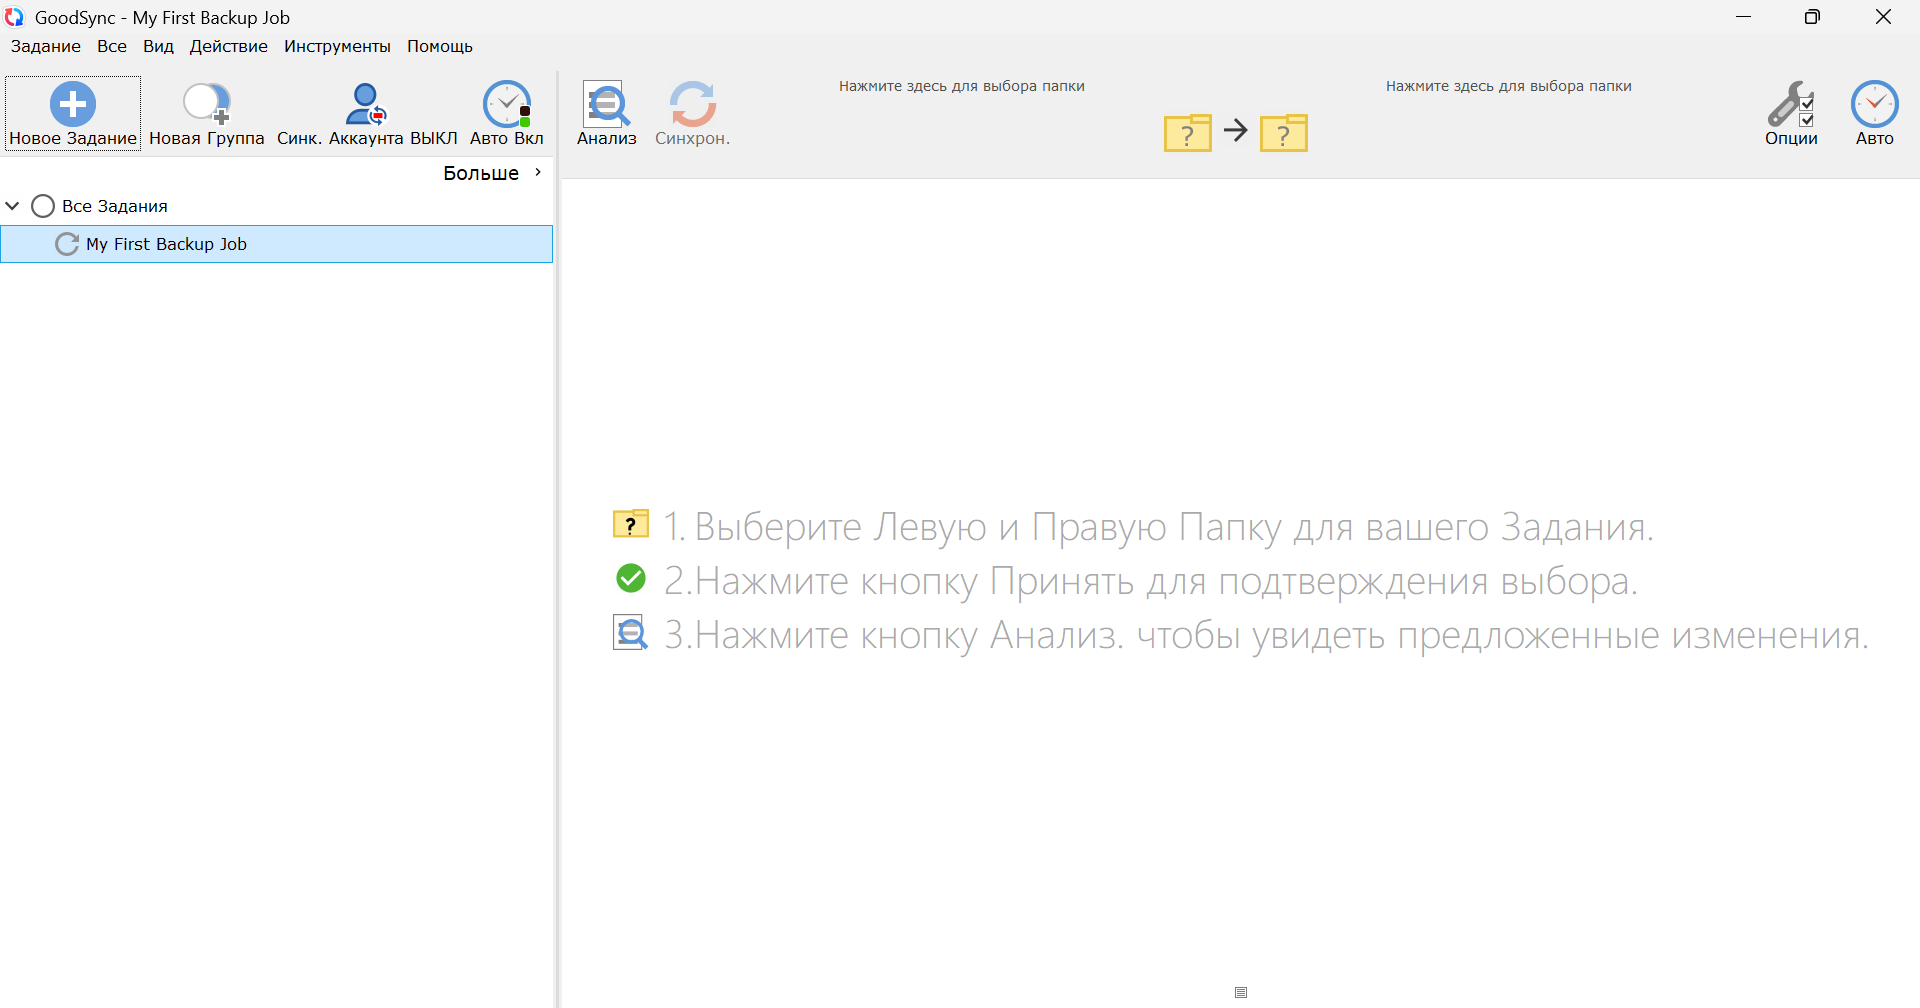Run the Analyze (Анализ) tool
Image resolution: width=1920 pixels, height=1008 pixels.
click(606, 104)
